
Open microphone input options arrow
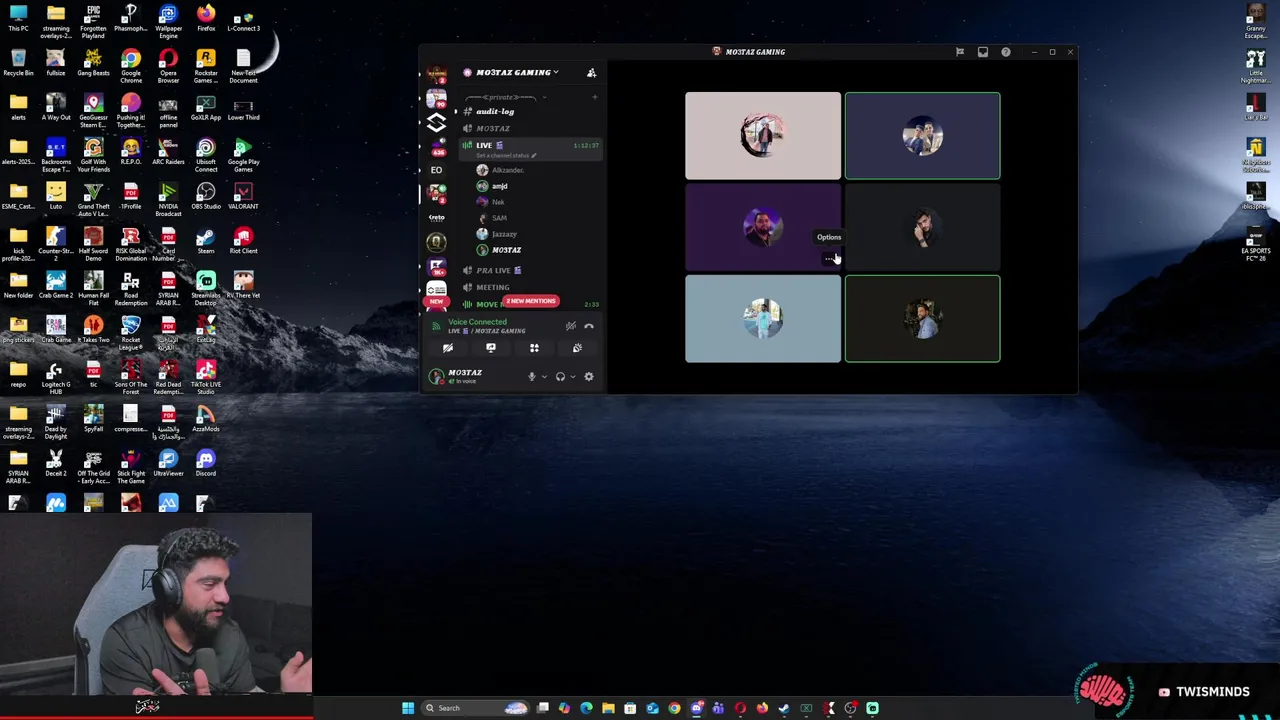click(544, 377)
